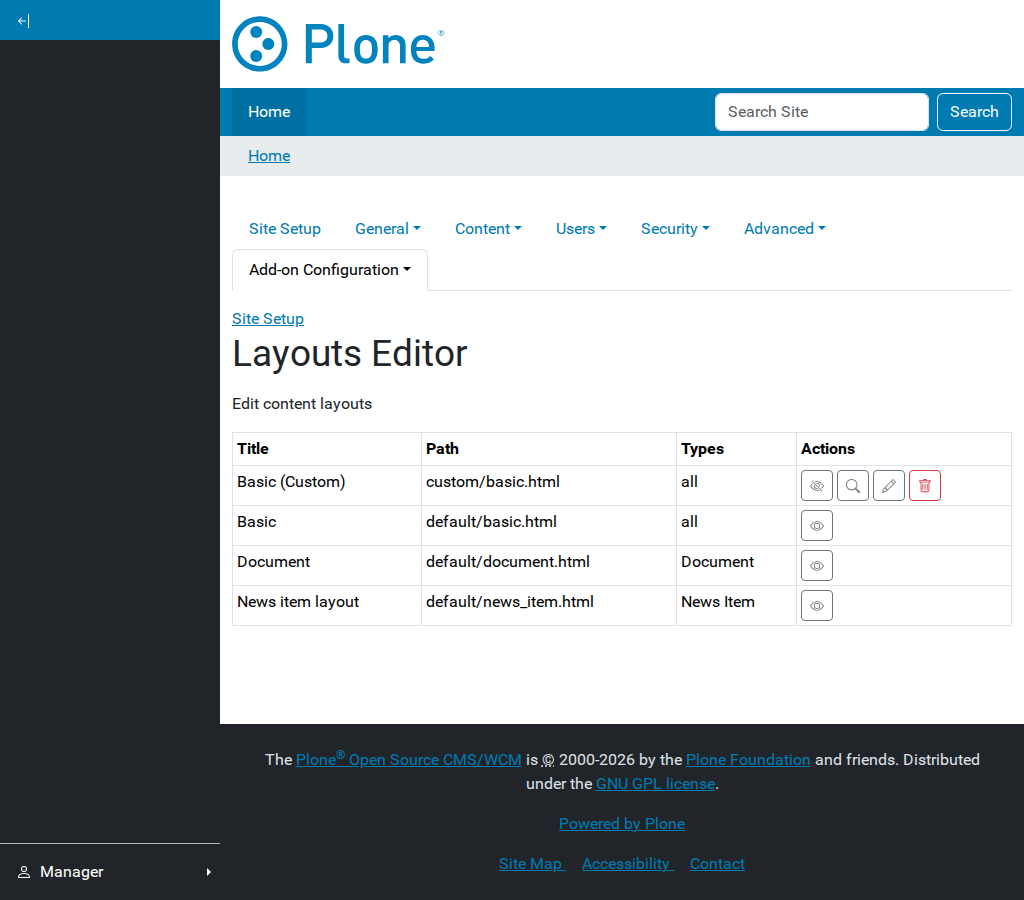Select the 'default/basic.html' path cell
Viewport: 1024px width, 900px height.
[x=549, y=526]
